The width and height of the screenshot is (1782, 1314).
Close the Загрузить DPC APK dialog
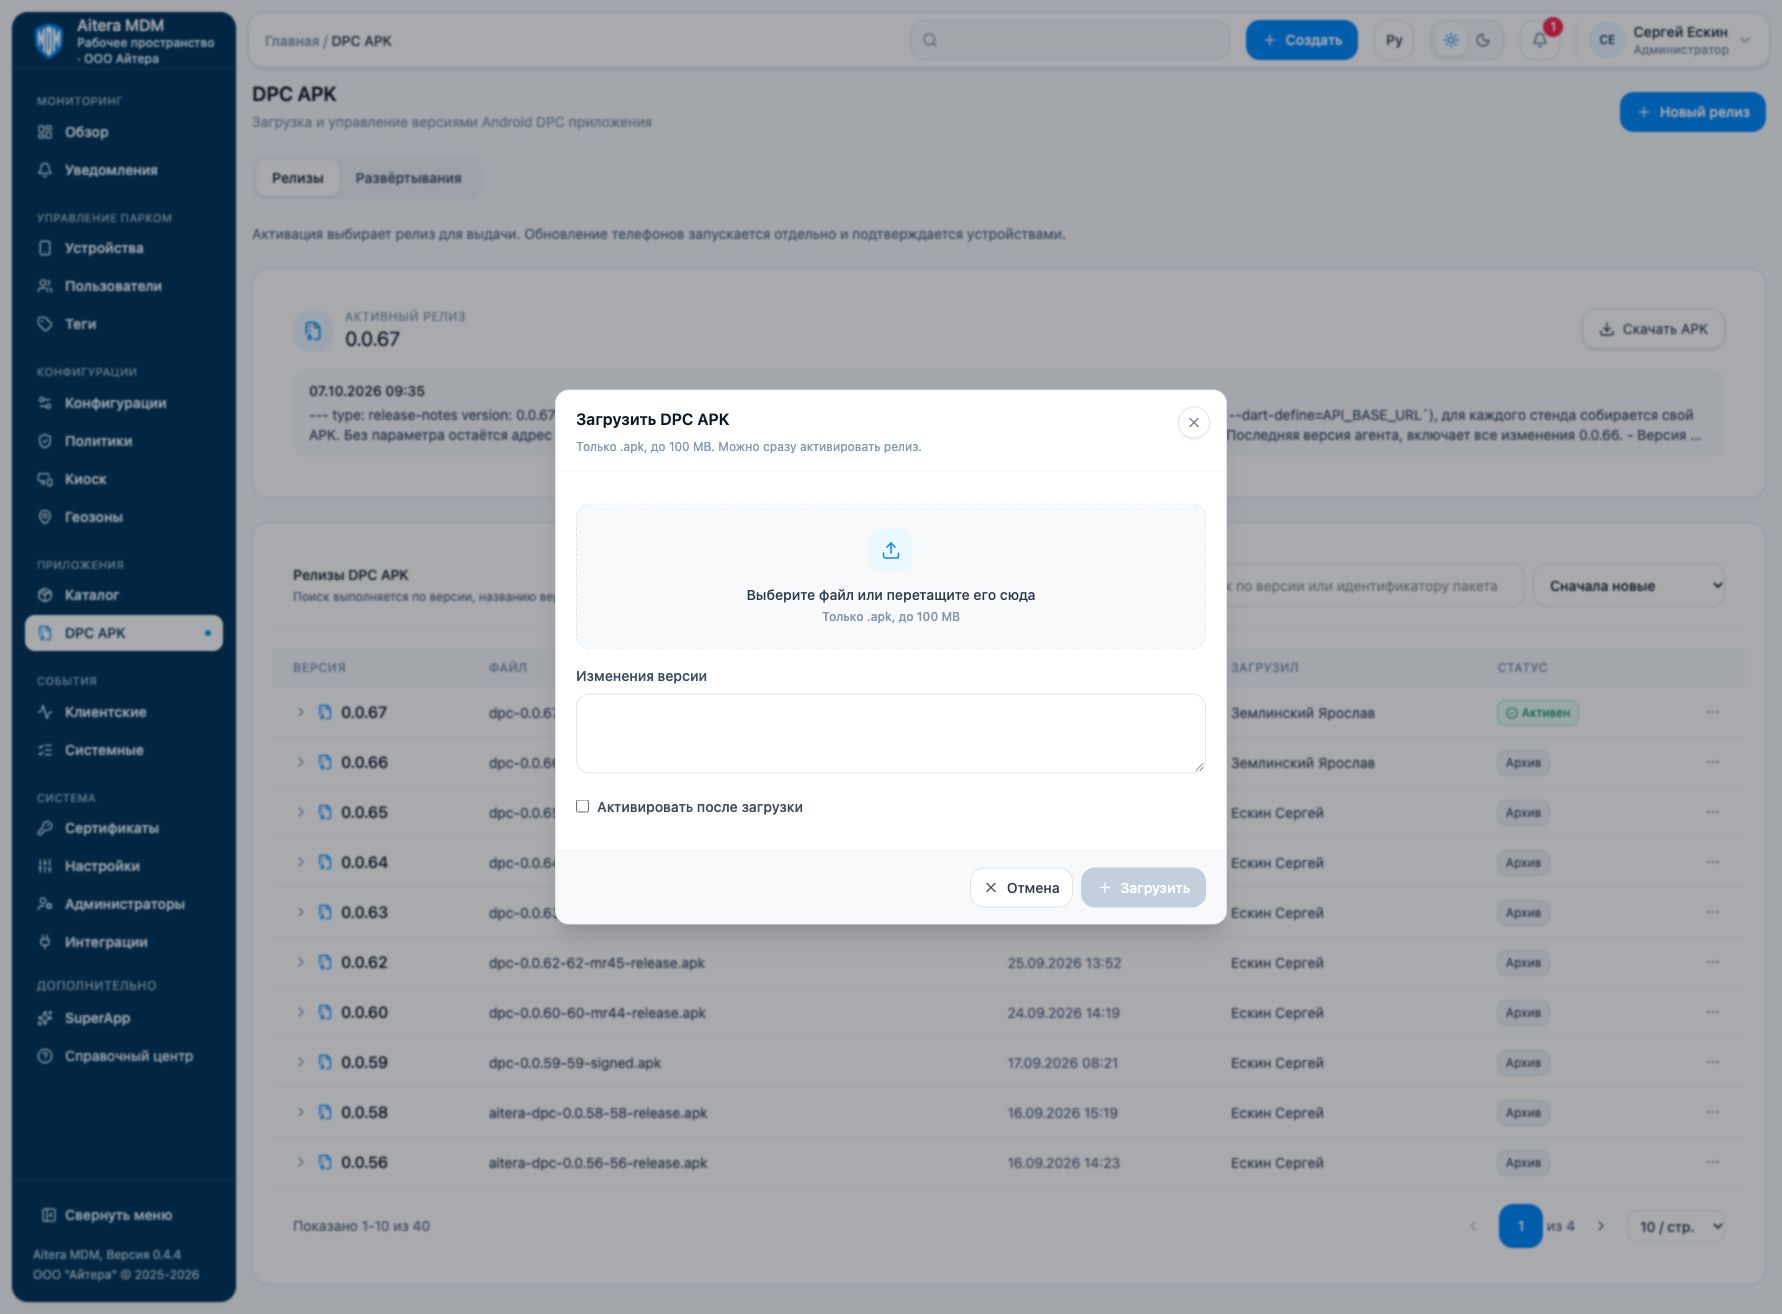pos(1193,422)
